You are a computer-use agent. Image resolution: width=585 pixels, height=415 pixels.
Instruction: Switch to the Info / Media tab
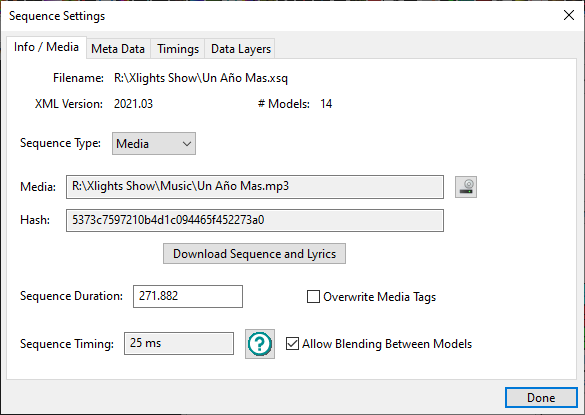point(46,47)
